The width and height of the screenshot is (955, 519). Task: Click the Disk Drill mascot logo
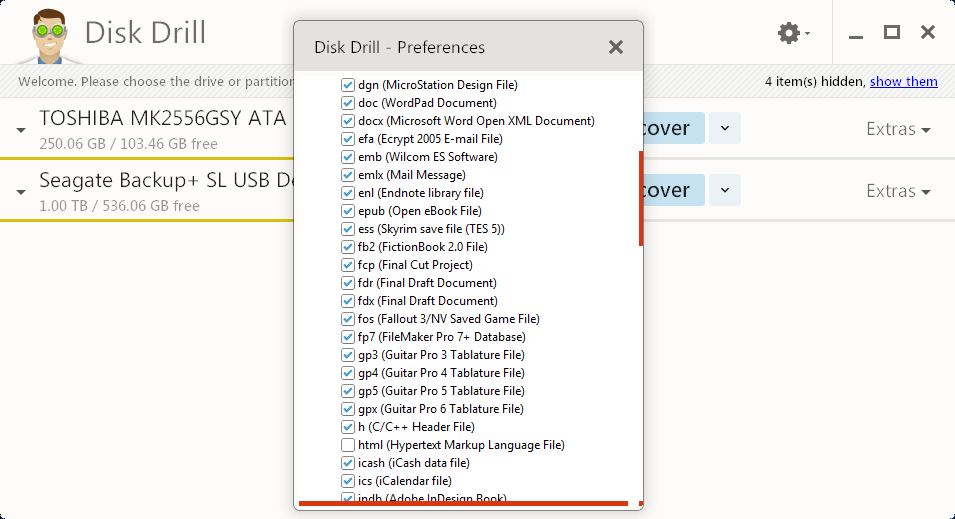(49, 36)
